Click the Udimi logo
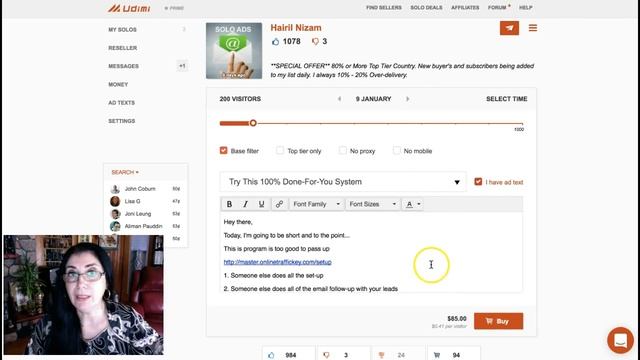640x360 pixels. [x=129, y=8]
